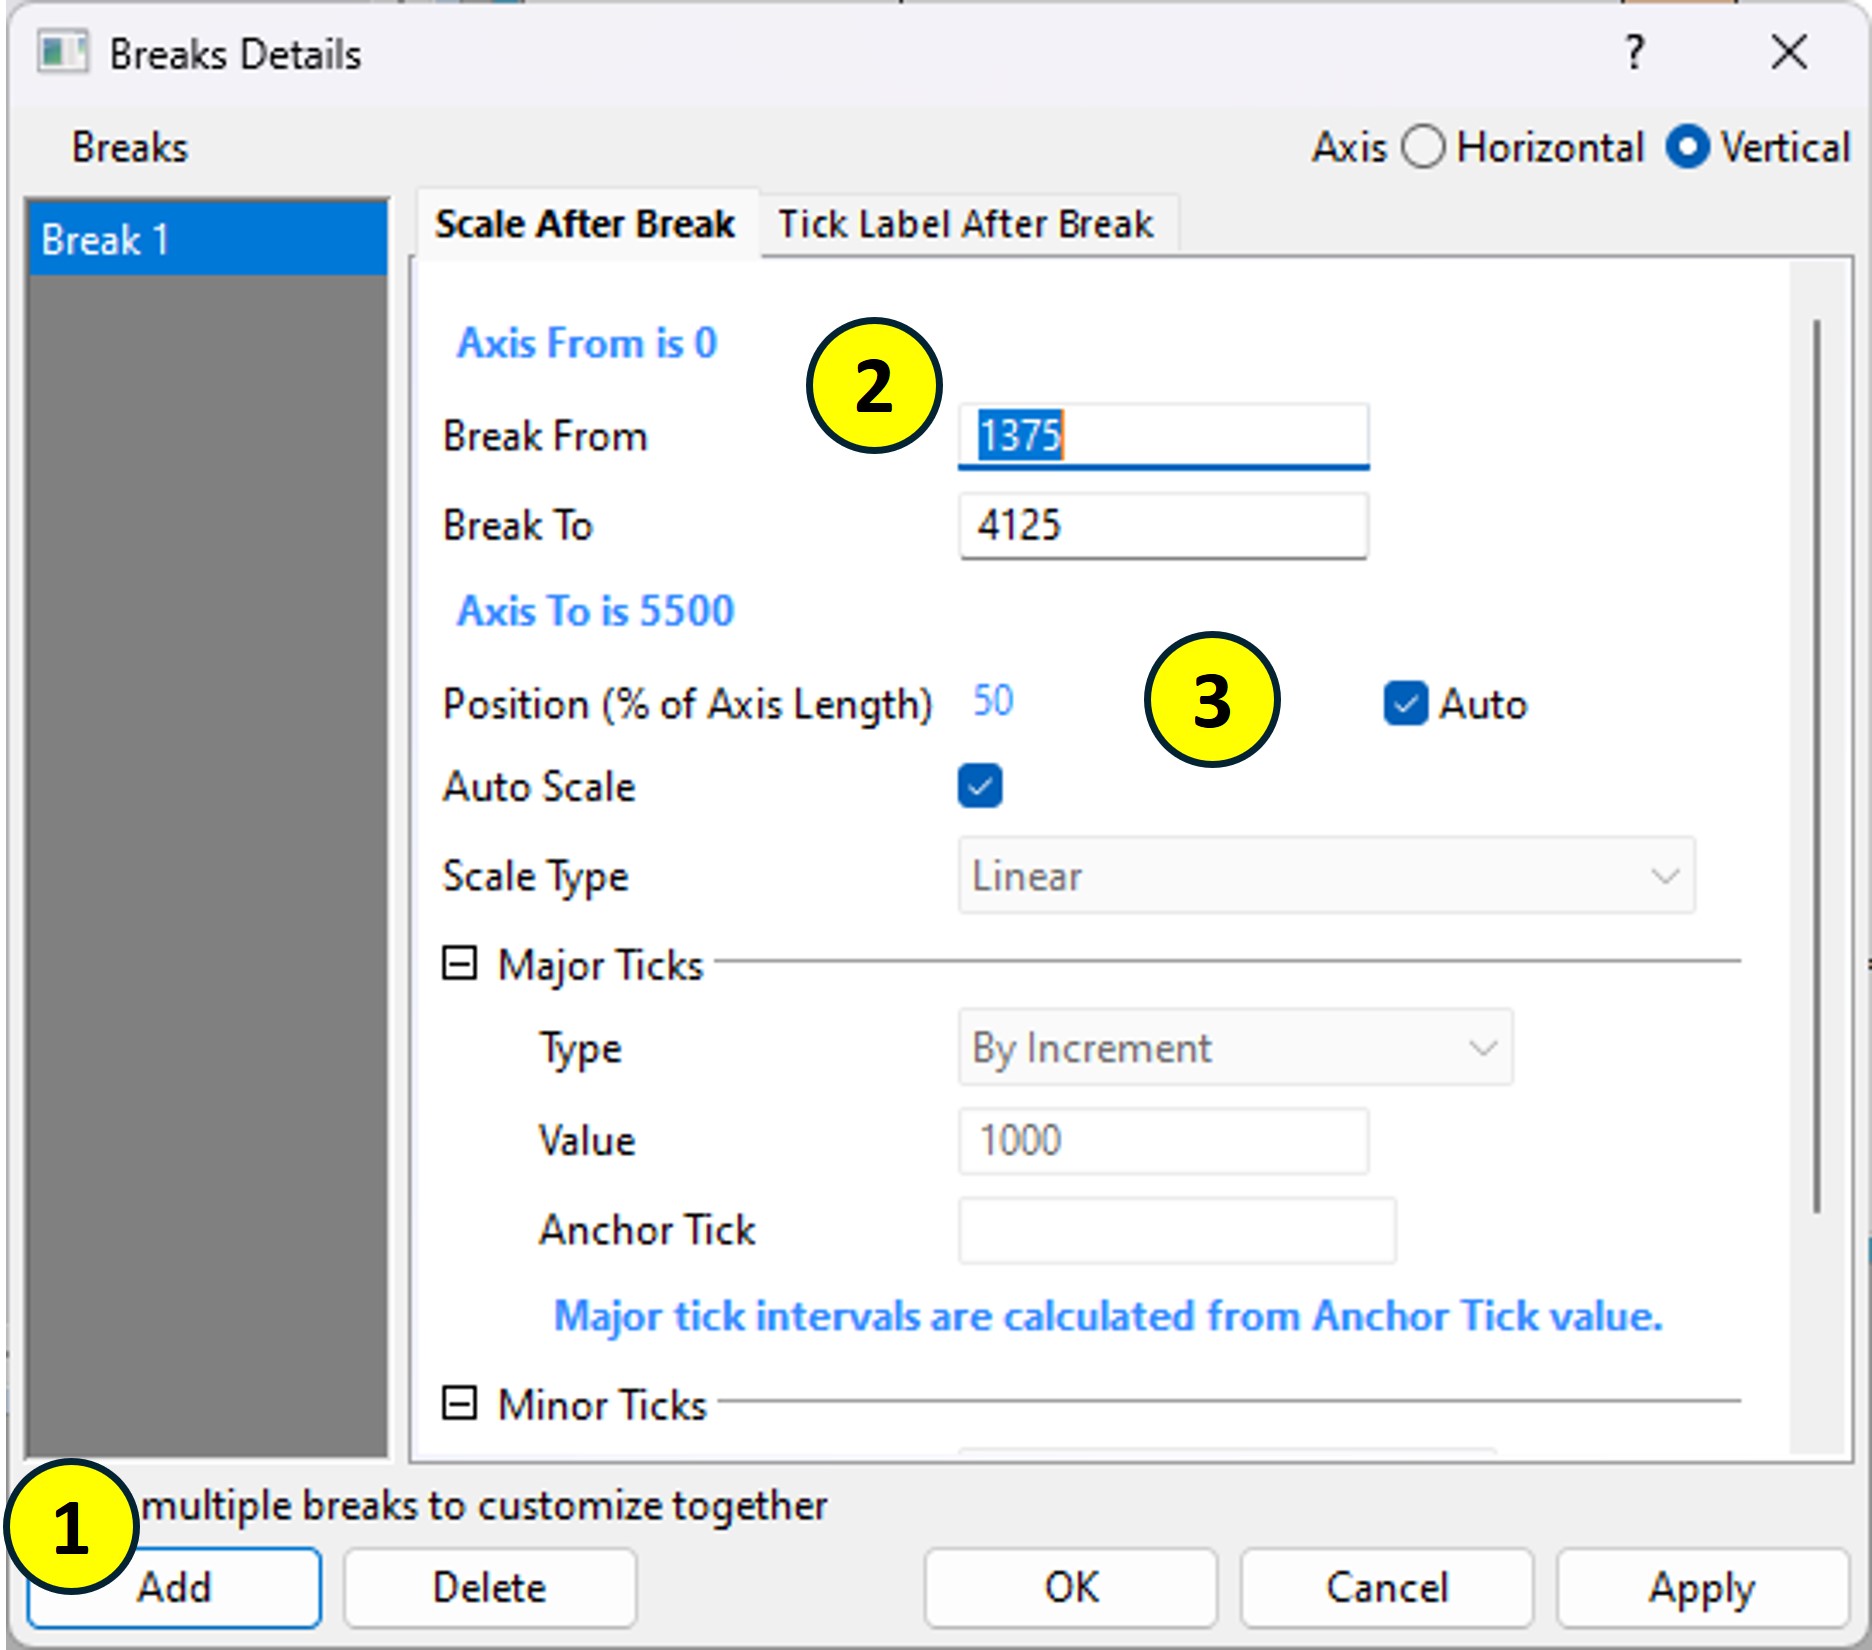Click the help question mark icon

tap(1634, 52)
